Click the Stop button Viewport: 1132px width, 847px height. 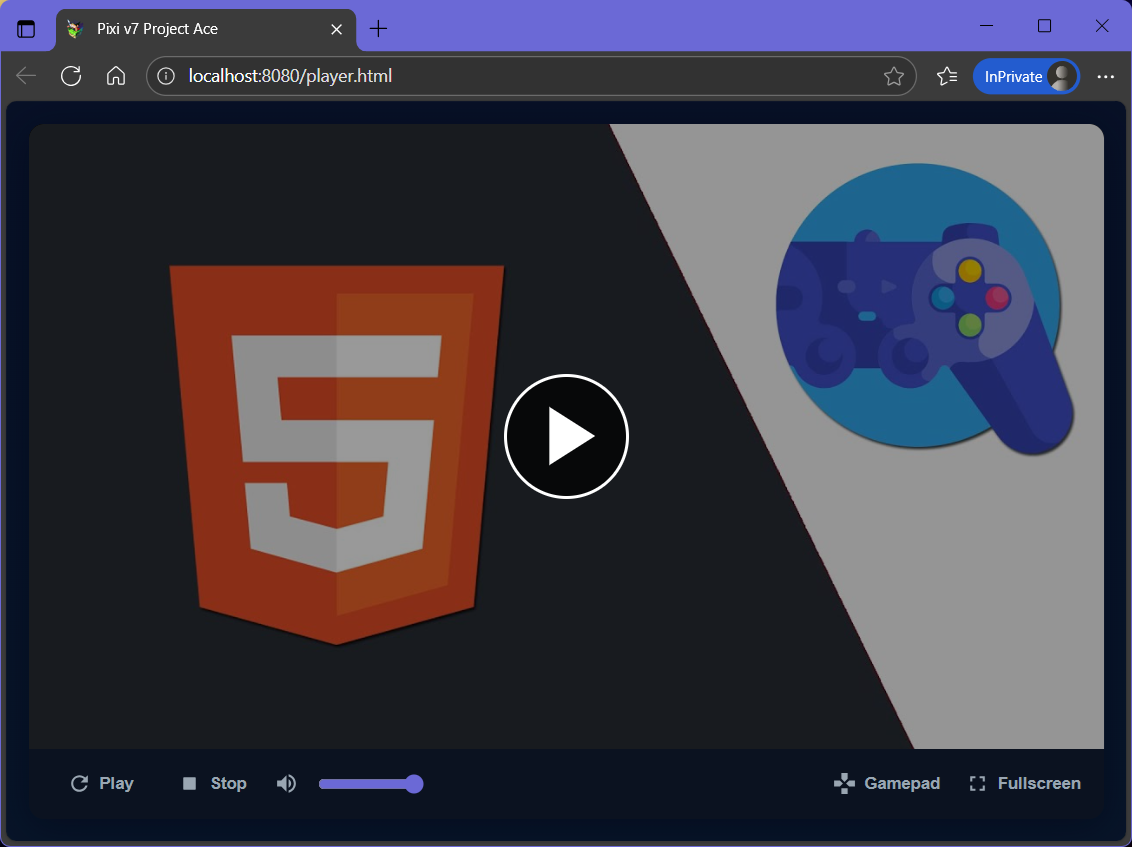pyautogui.click(x=214, y=783)
